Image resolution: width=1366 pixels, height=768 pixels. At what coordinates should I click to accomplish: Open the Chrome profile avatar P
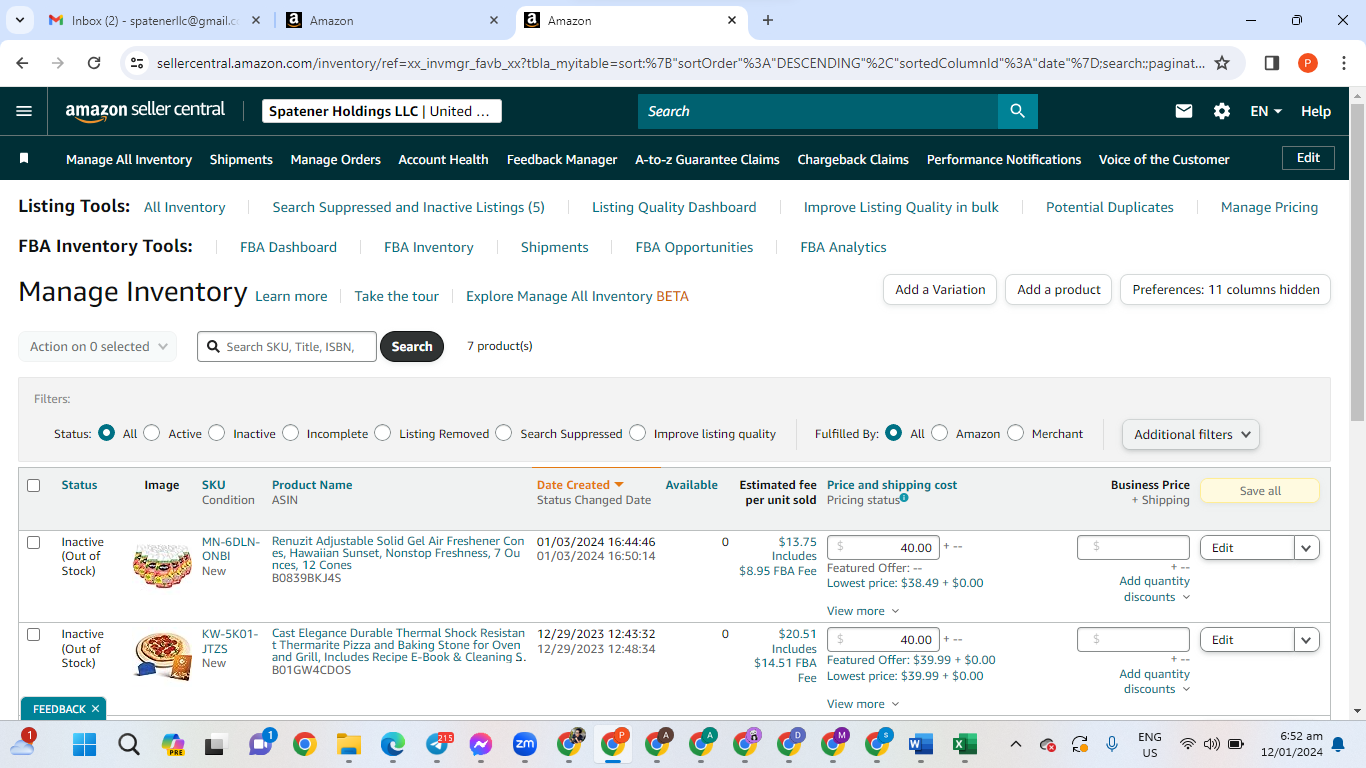tap(1308, 63)
